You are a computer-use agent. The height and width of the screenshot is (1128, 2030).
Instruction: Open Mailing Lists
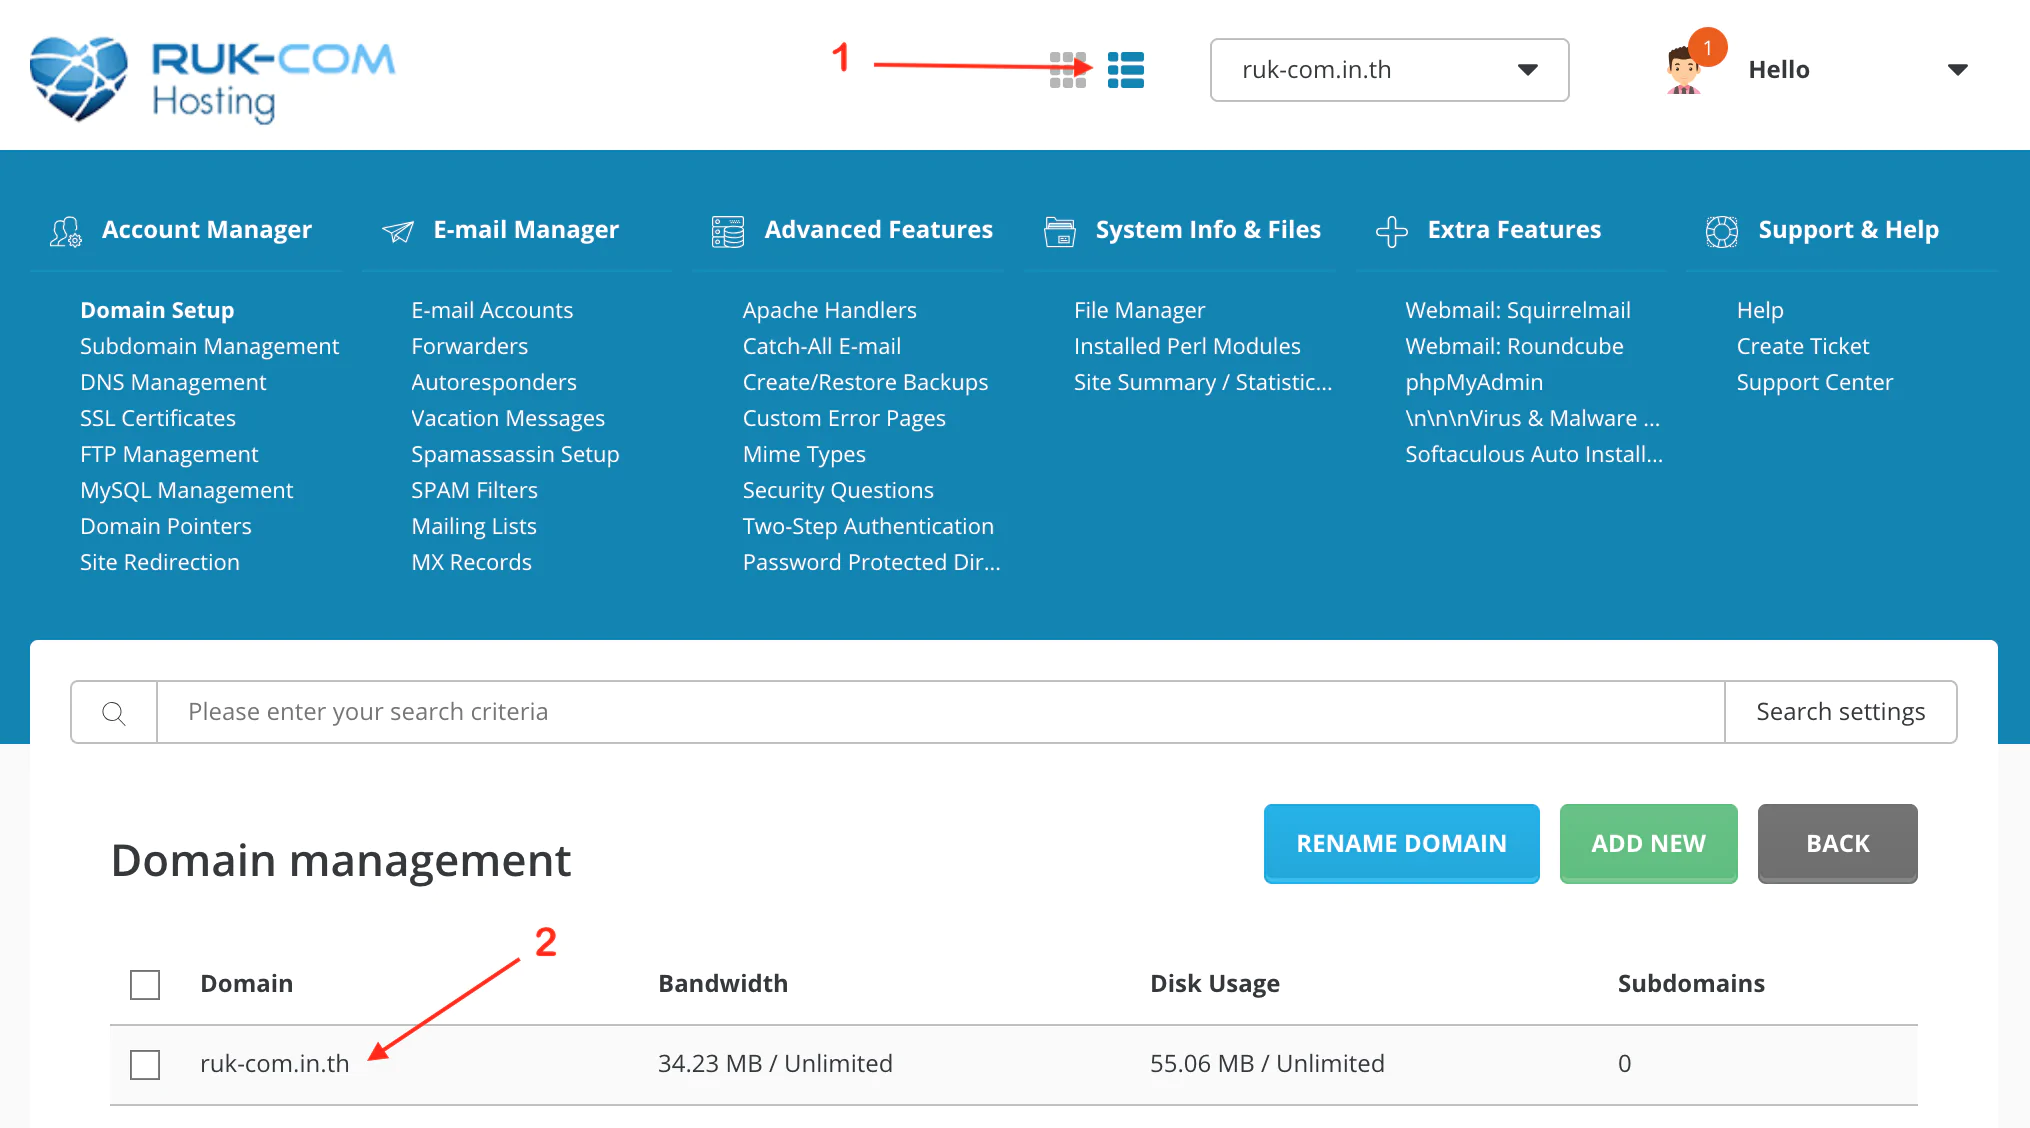point(474,526)
